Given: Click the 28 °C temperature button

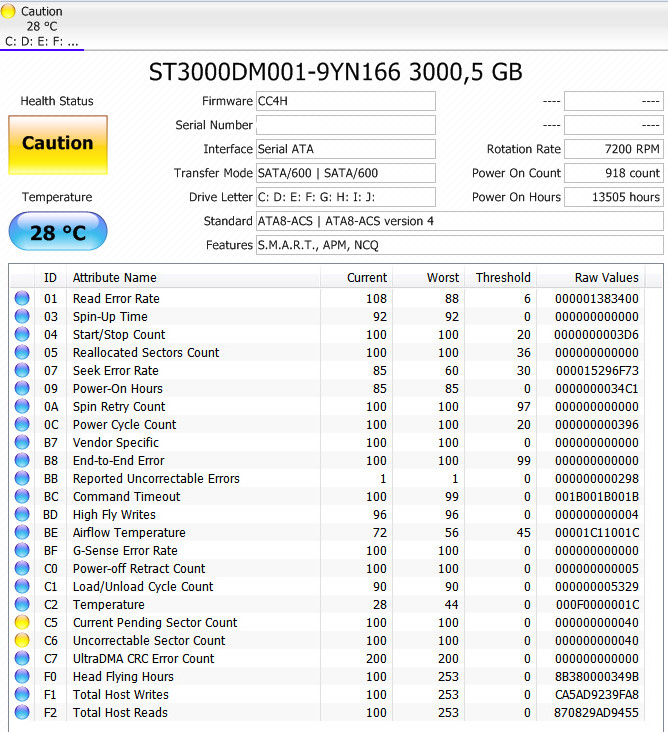Looking at the screenshot, I should [x=58, y=232].
